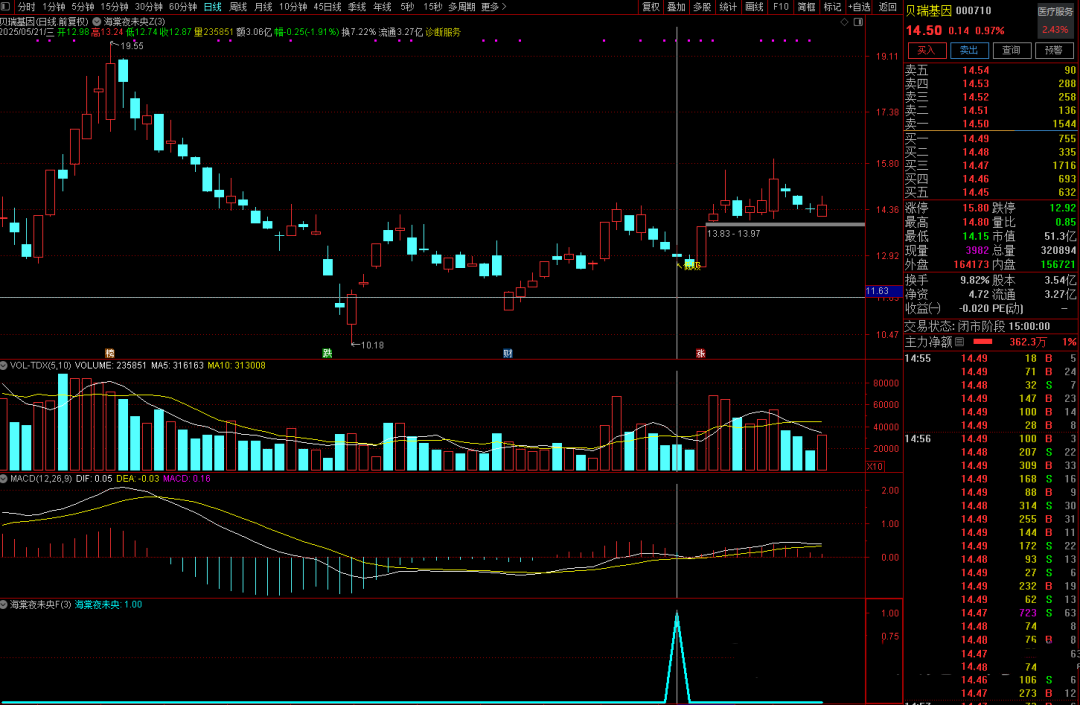Open the MACD indicator dropdown arrow
The image size is (1080, 705).
[5, 480]
